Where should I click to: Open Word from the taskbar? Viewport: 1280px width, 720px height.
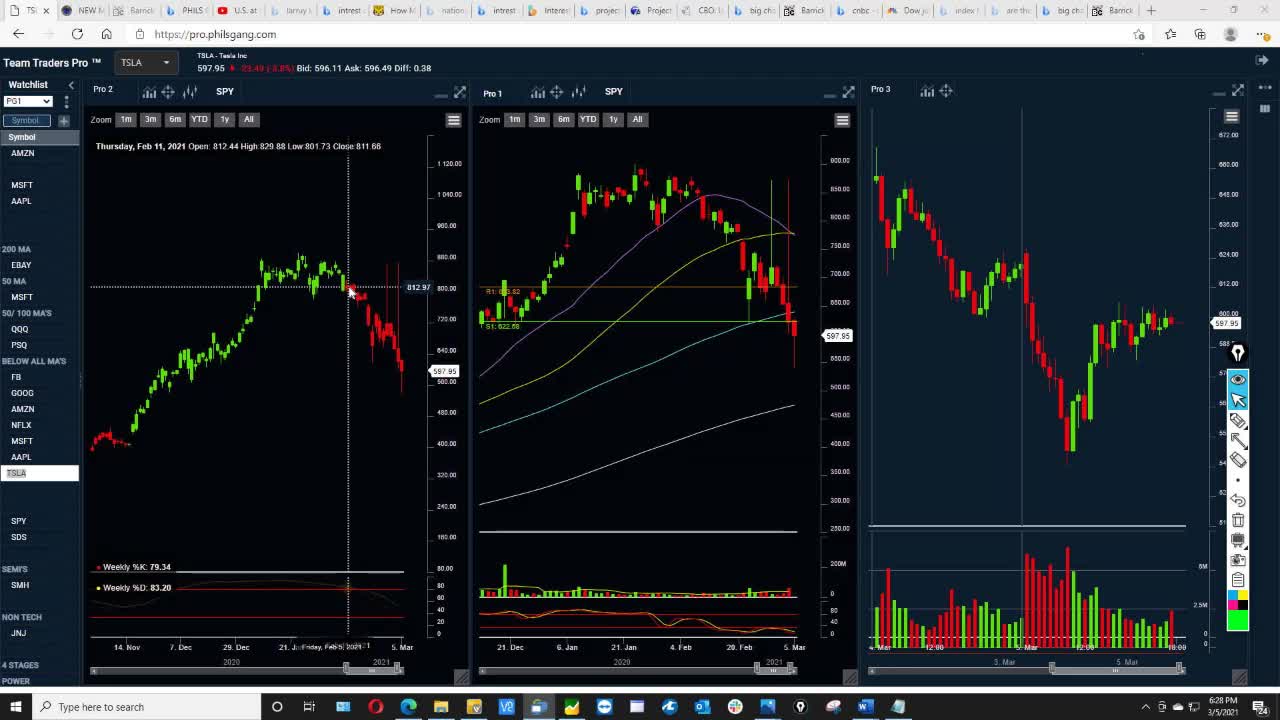(865, 707)
